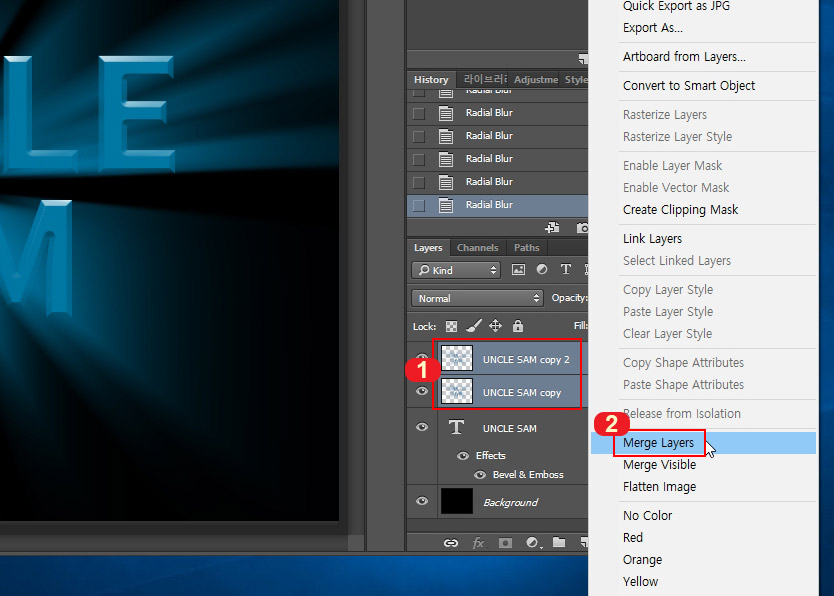Hide the Background layer
This screenshot has width=834, height=596.
pyautogui.click(x=422, y=501)
